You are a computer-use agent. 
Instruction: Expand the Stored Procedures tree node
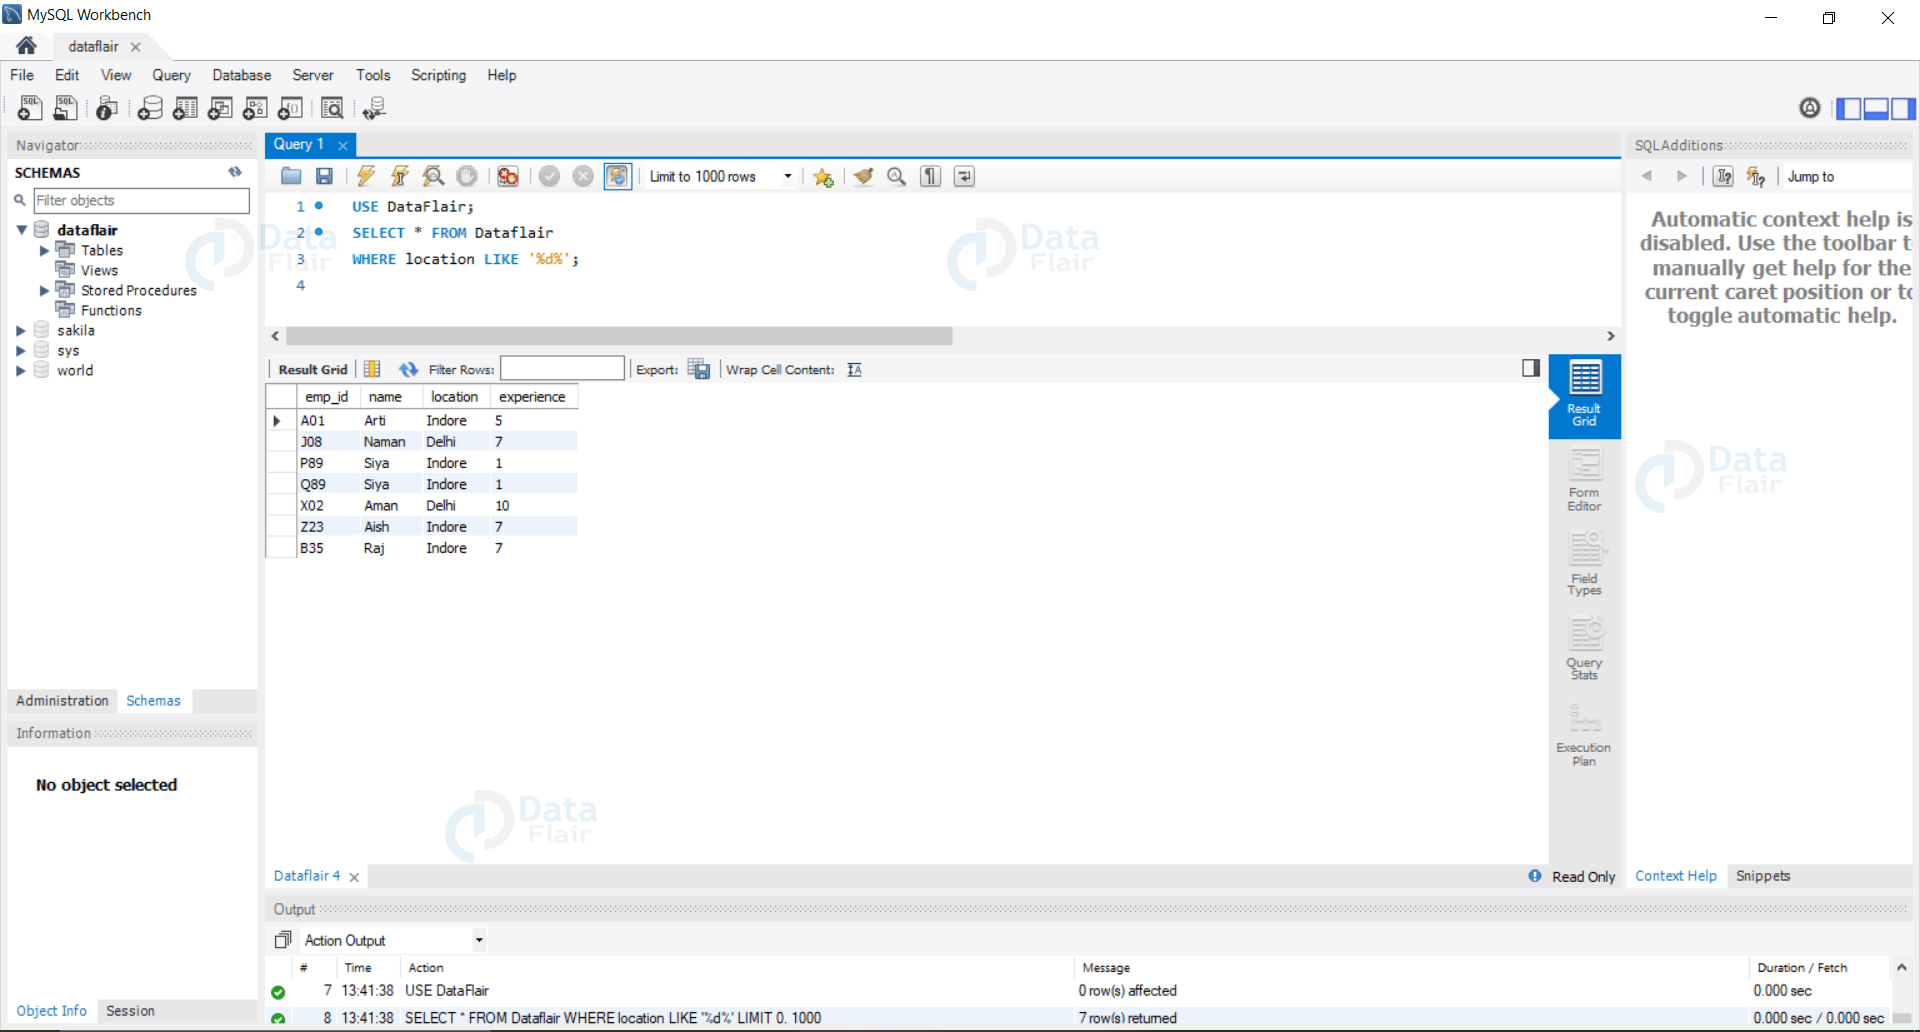(43, 290)
